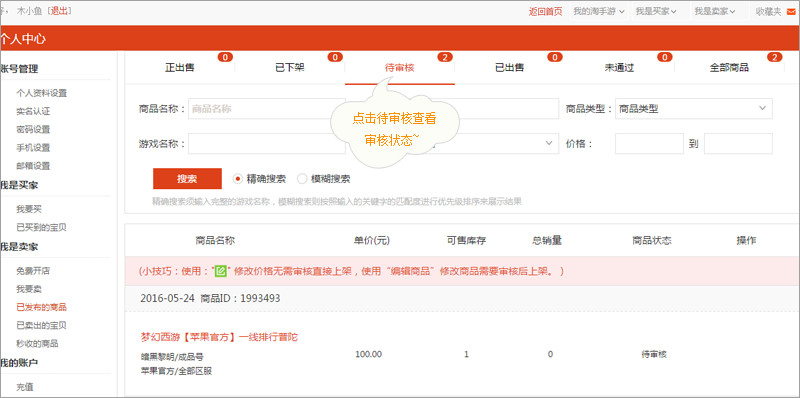
Task: Click 充值 in sidebar
Action: tap(24, 387)
